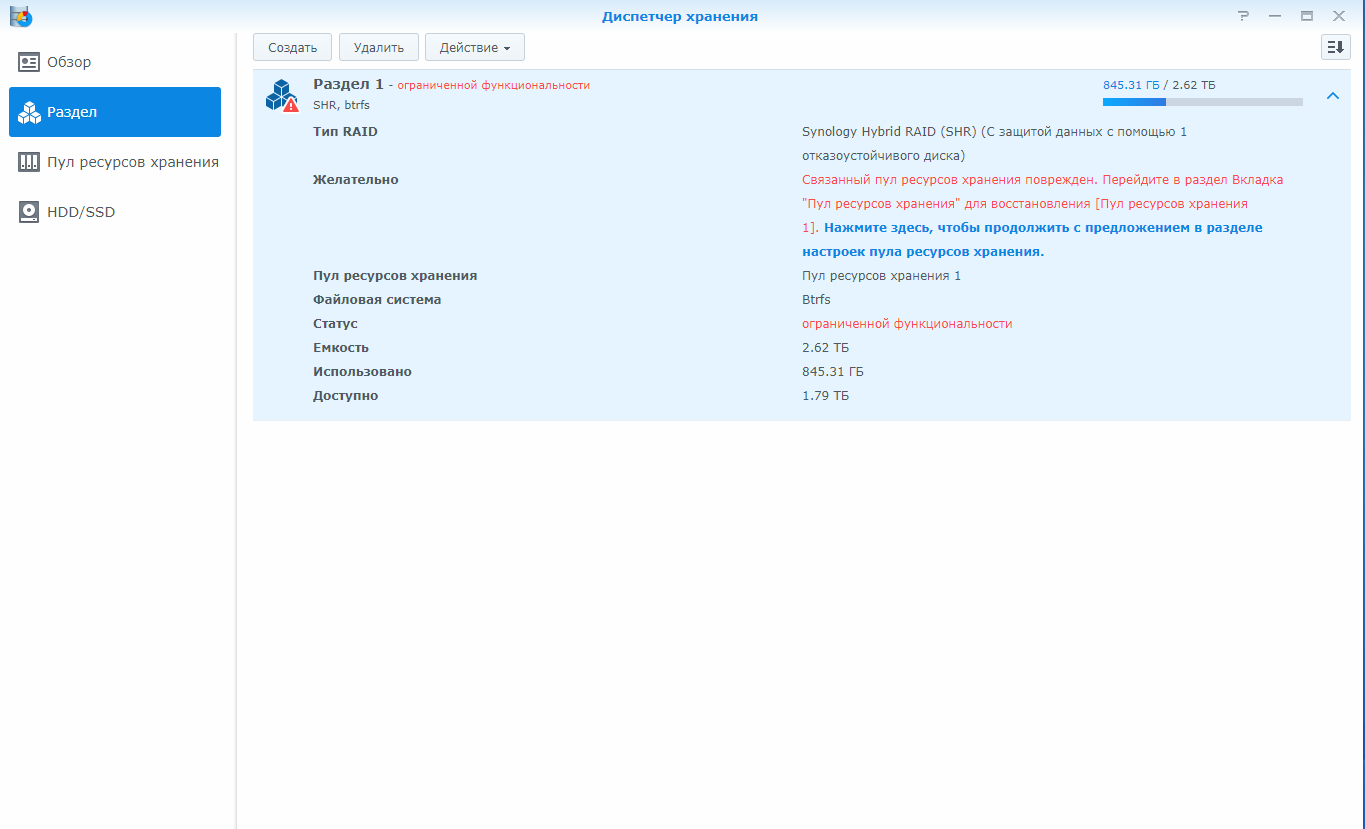Image resolution: width=1365 pixels, height=829 pixels.
Task: Open the help question mark icon
Action: pyautogui.click(x=1243, y=16)
